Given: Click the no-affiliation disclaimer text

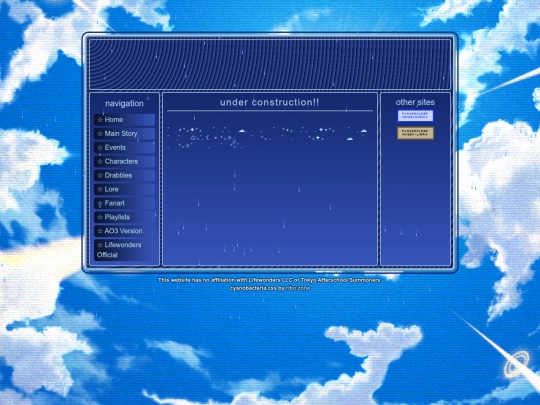Looking at the screenshot, I should click(x=270, y=280).
